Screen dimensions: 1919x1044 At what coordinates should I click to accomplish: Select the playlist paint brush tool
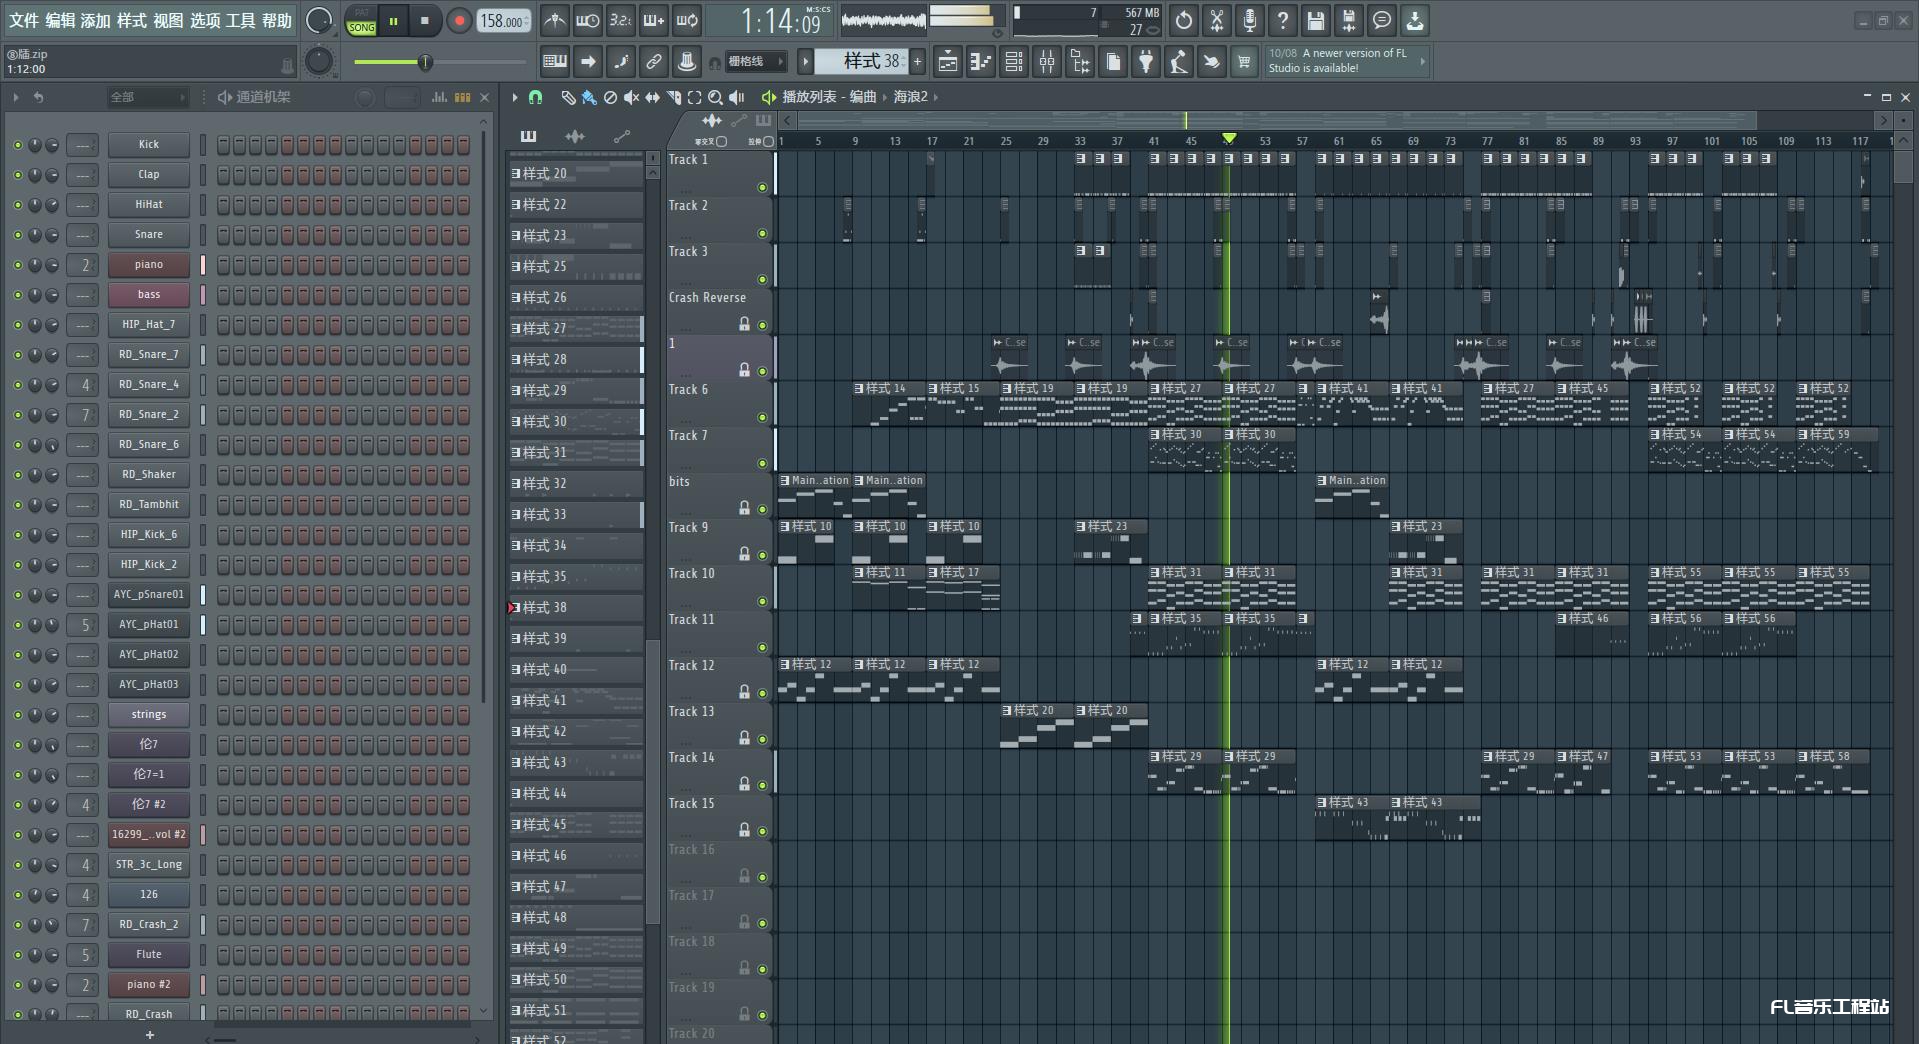[589, 97]
